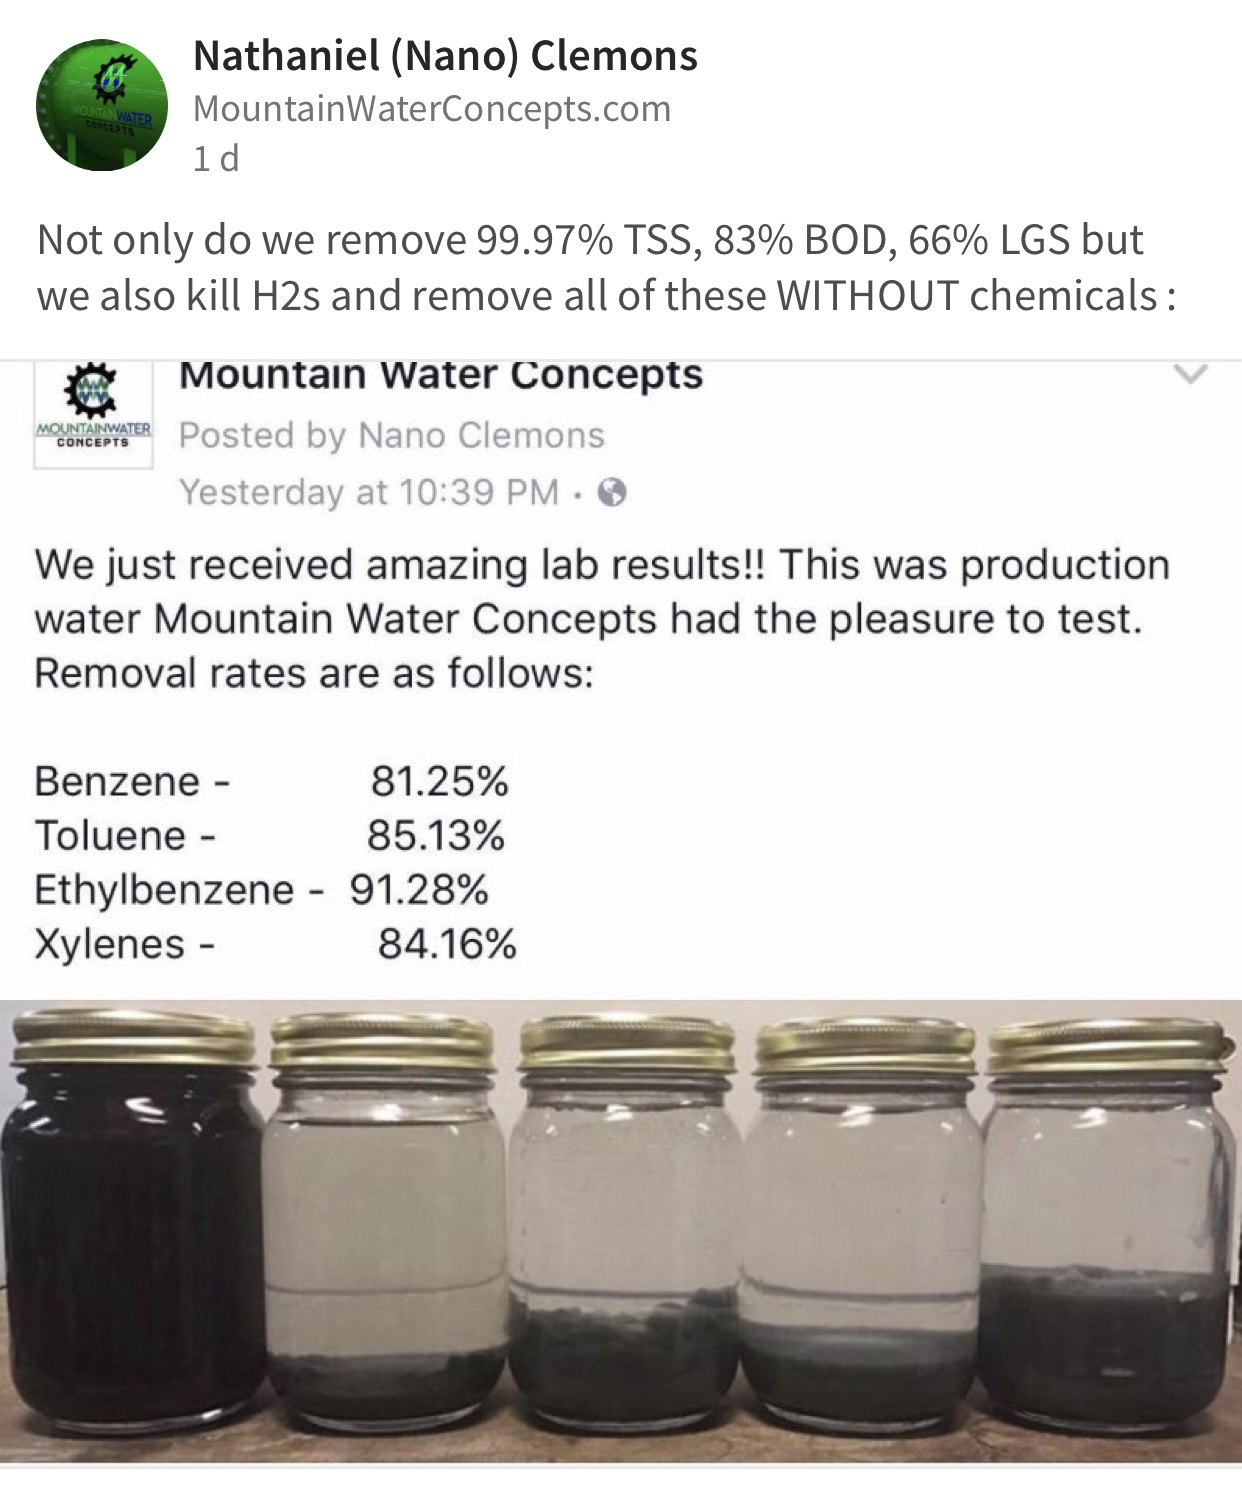
Task: Open the Nathaniel (Nano) Clemons name
Action: 445,56
